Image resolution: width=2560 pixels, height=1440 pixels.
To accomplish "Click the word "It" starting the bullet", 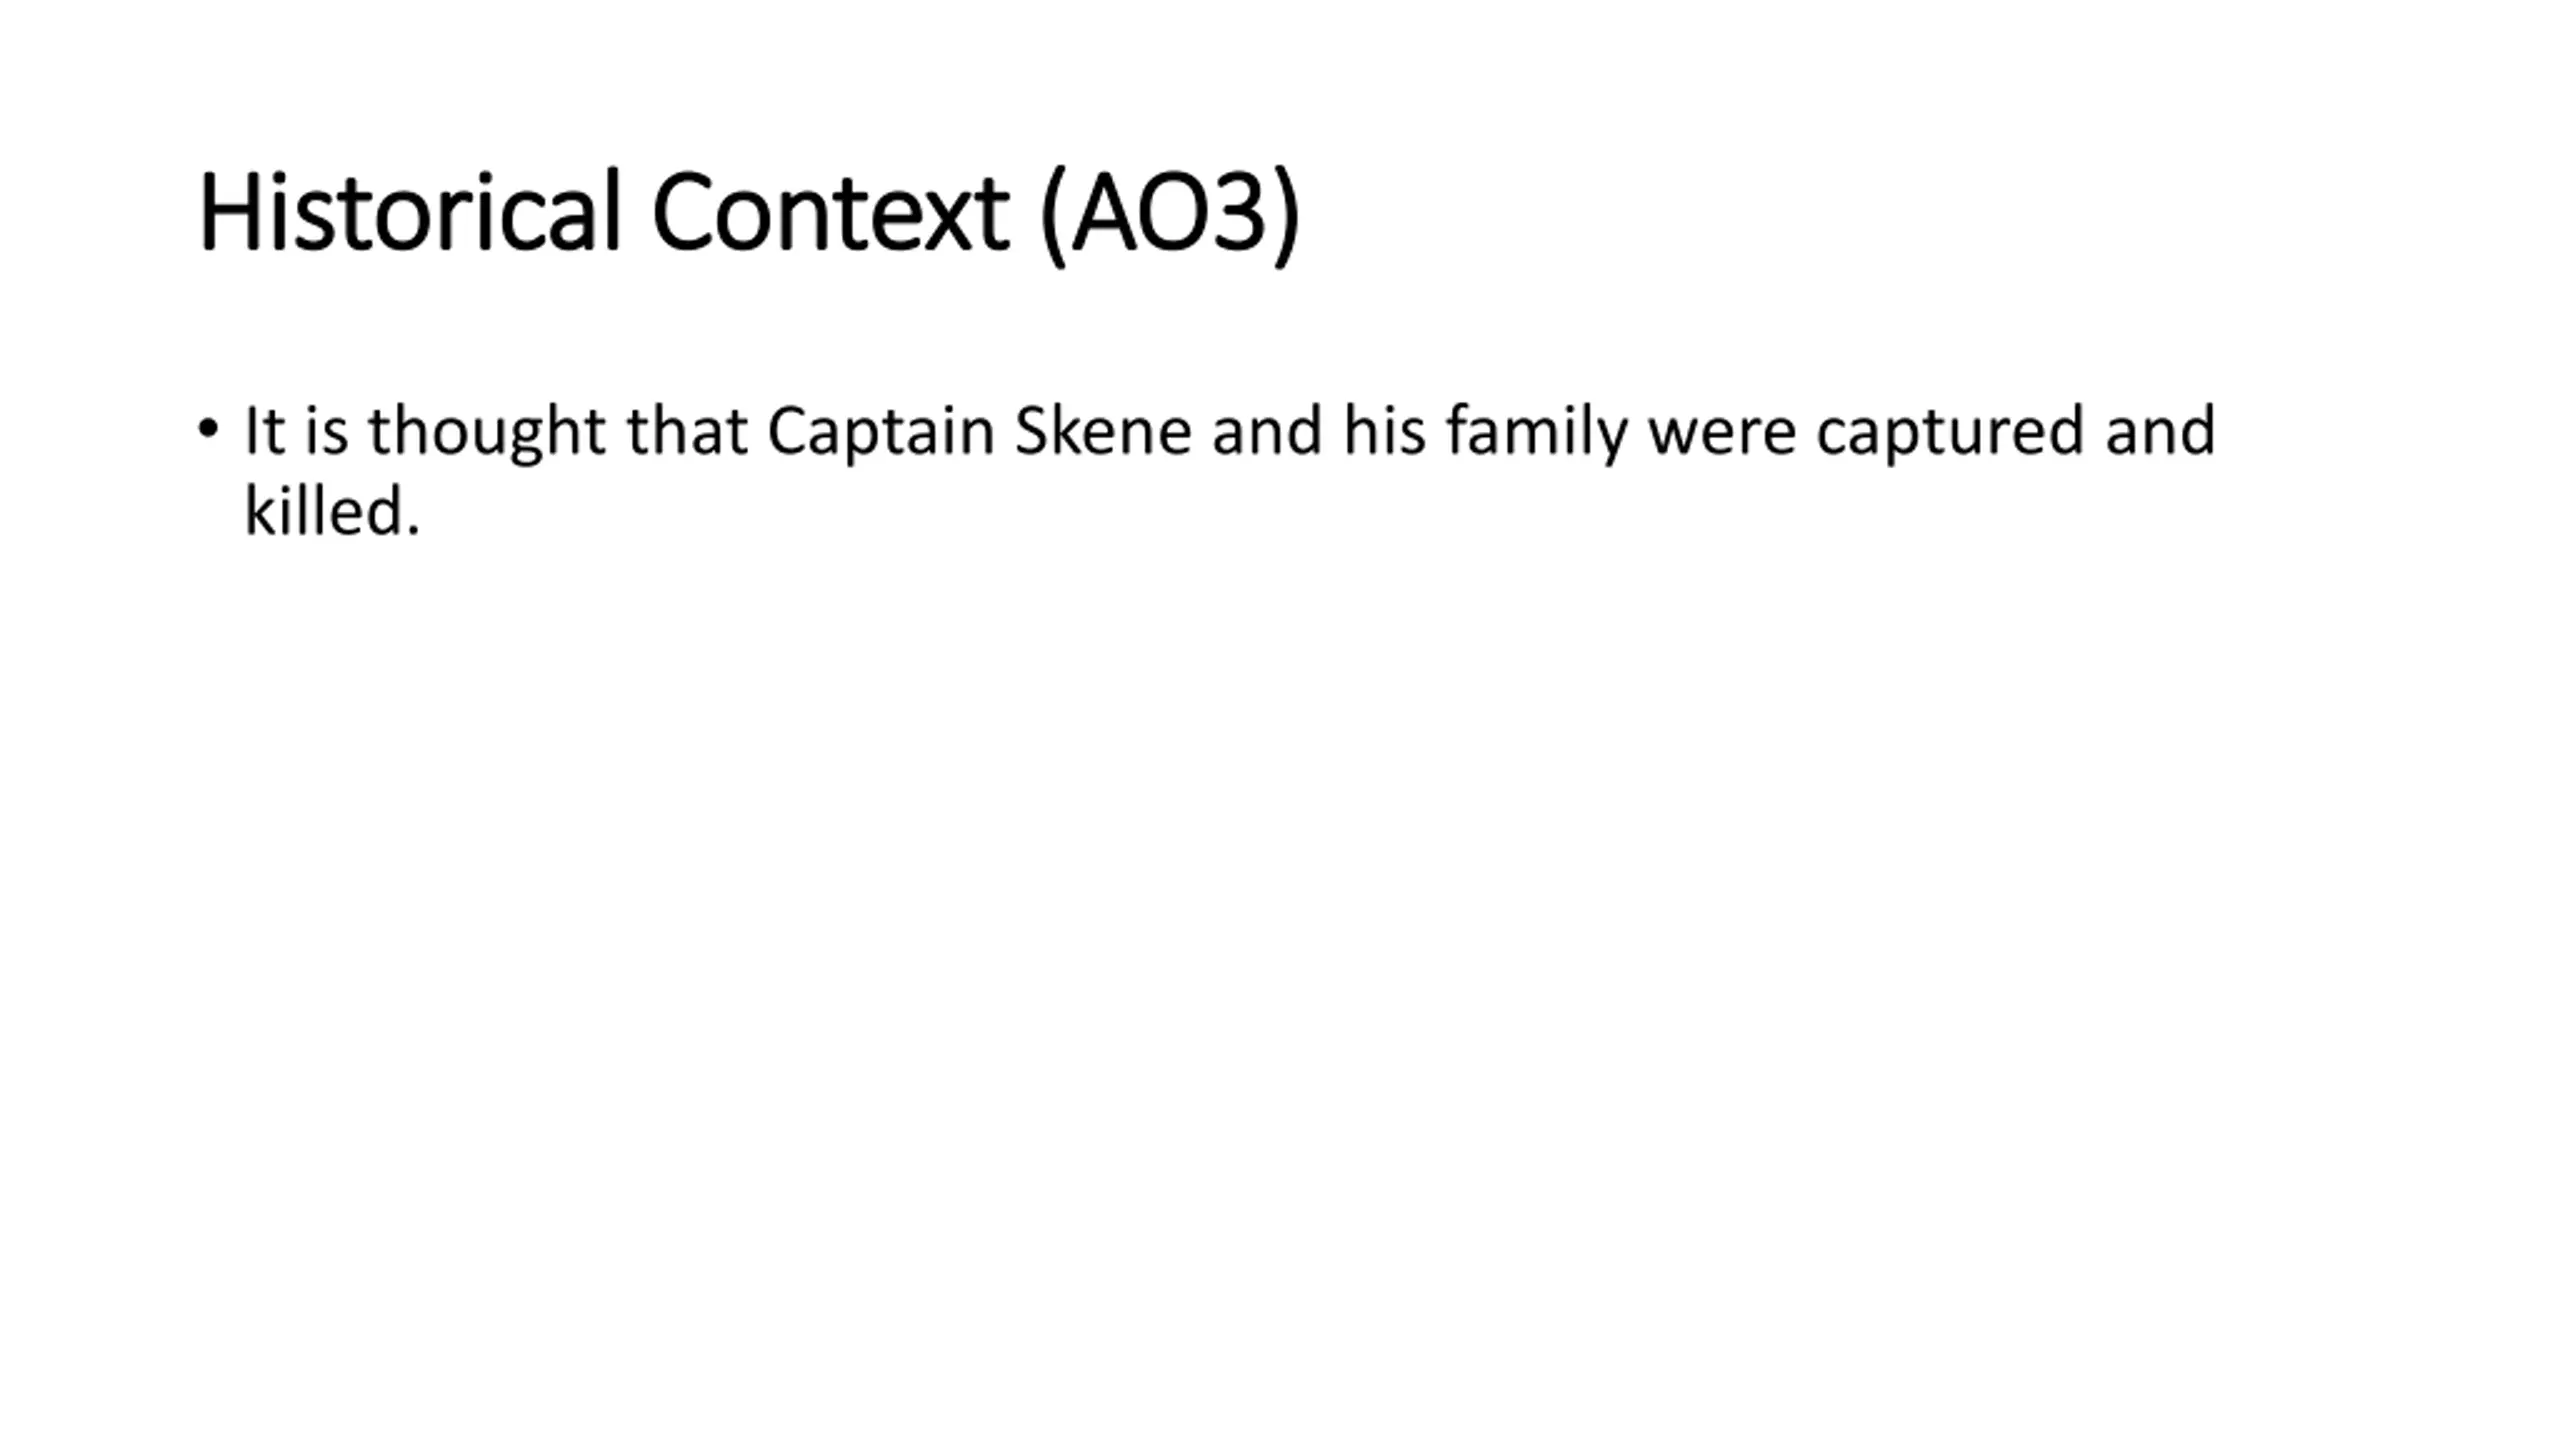I will (265, 431).
